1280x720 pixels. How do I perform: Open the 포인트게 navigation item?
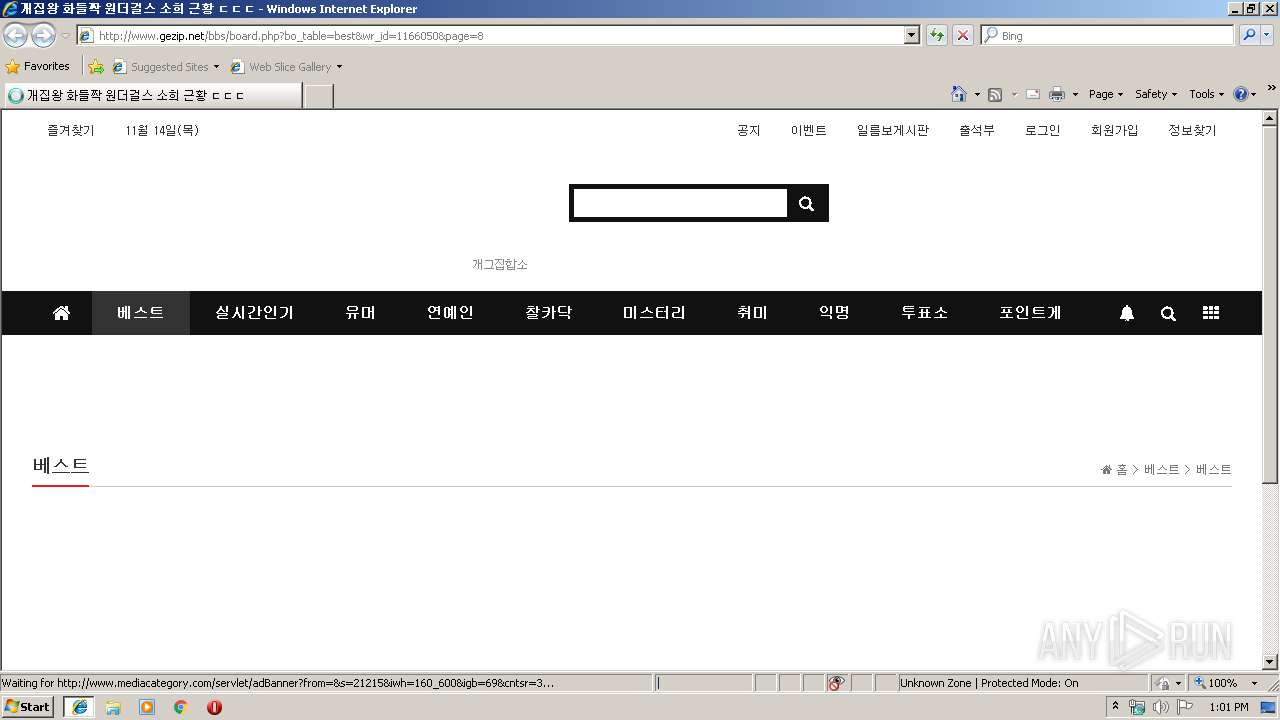1030,313
